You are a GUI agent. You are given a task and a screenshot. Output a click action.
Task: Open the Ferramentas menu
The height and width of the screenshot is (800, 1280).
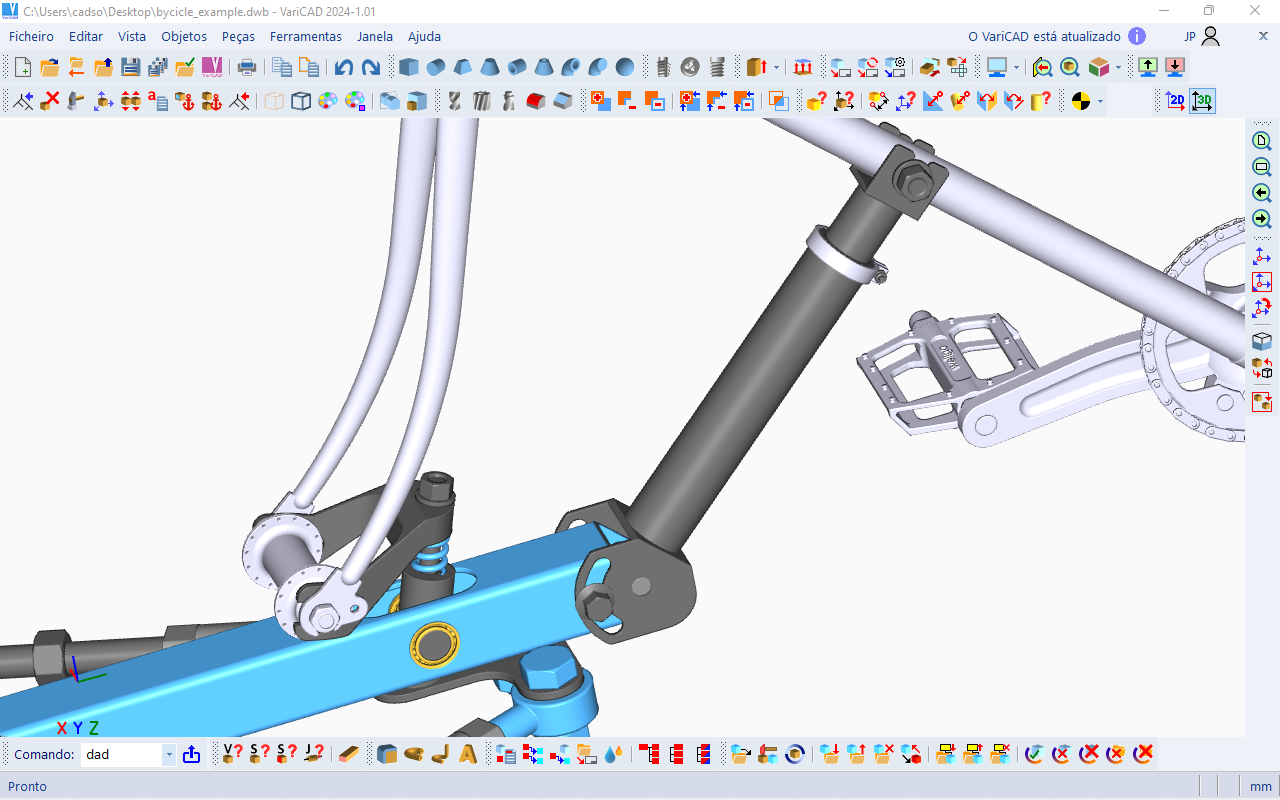305,36
